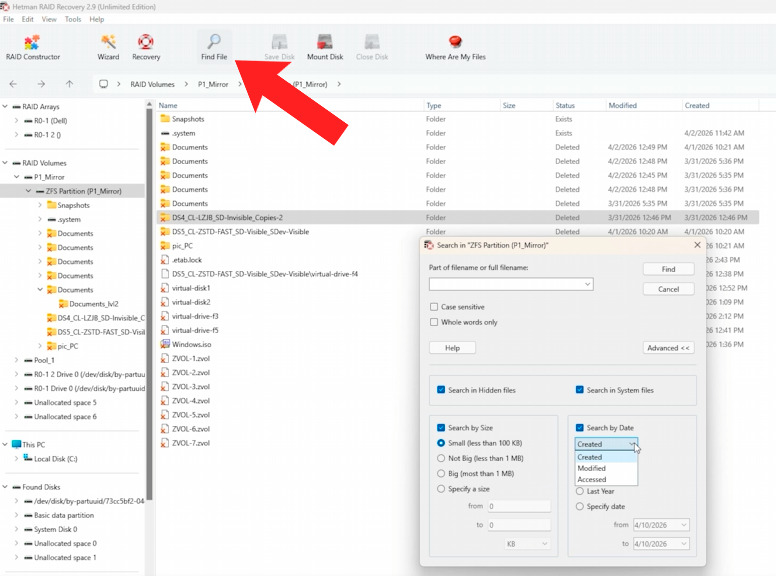Open the filename history dropdown
This screenshot has height=576, width=776.
point(587,284)
